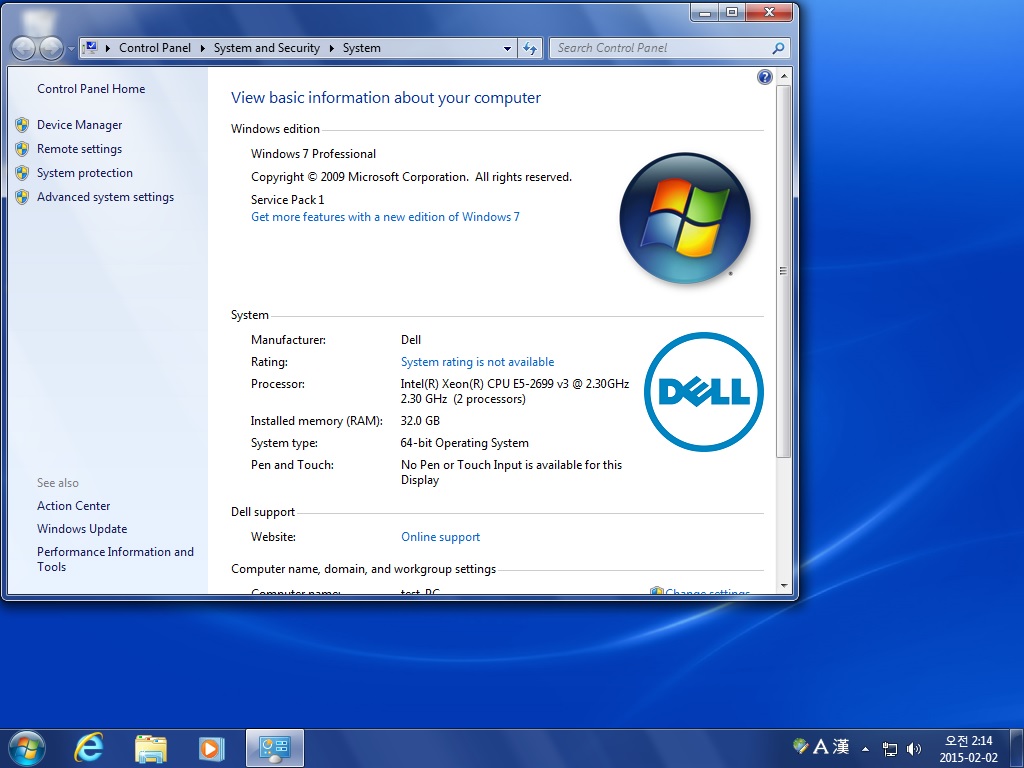This screenshot has height=768, width=1024.
Task: Open Action Center under See also
Action: pos(73,506)
